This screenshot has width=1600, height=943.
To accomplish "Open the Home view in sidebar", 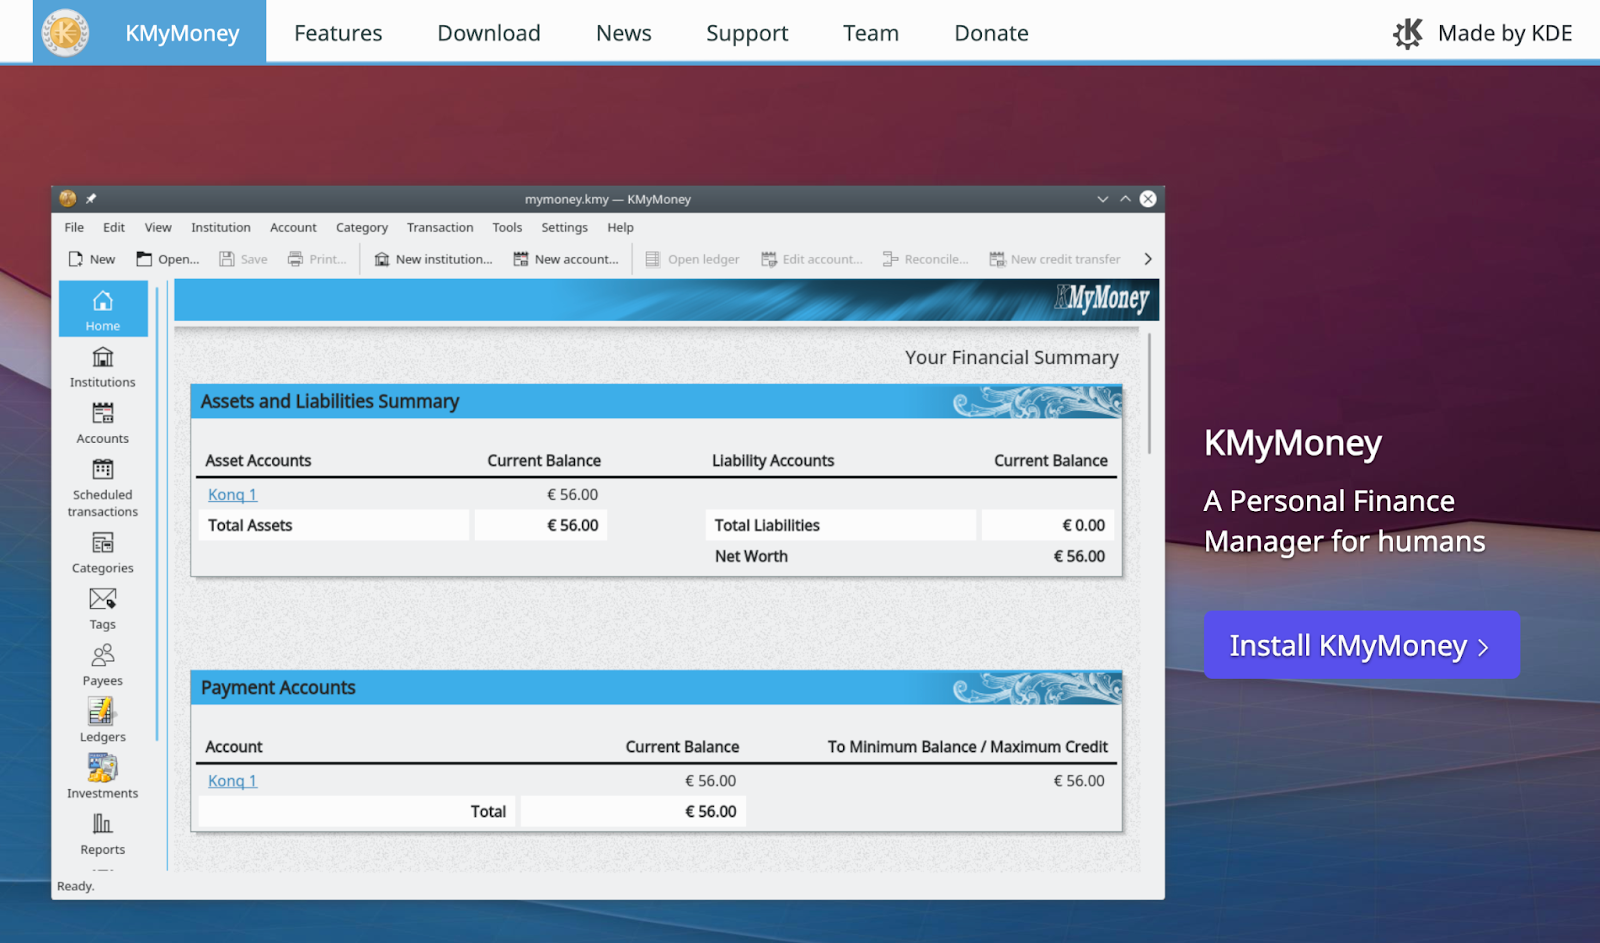I will pos(103,309).
